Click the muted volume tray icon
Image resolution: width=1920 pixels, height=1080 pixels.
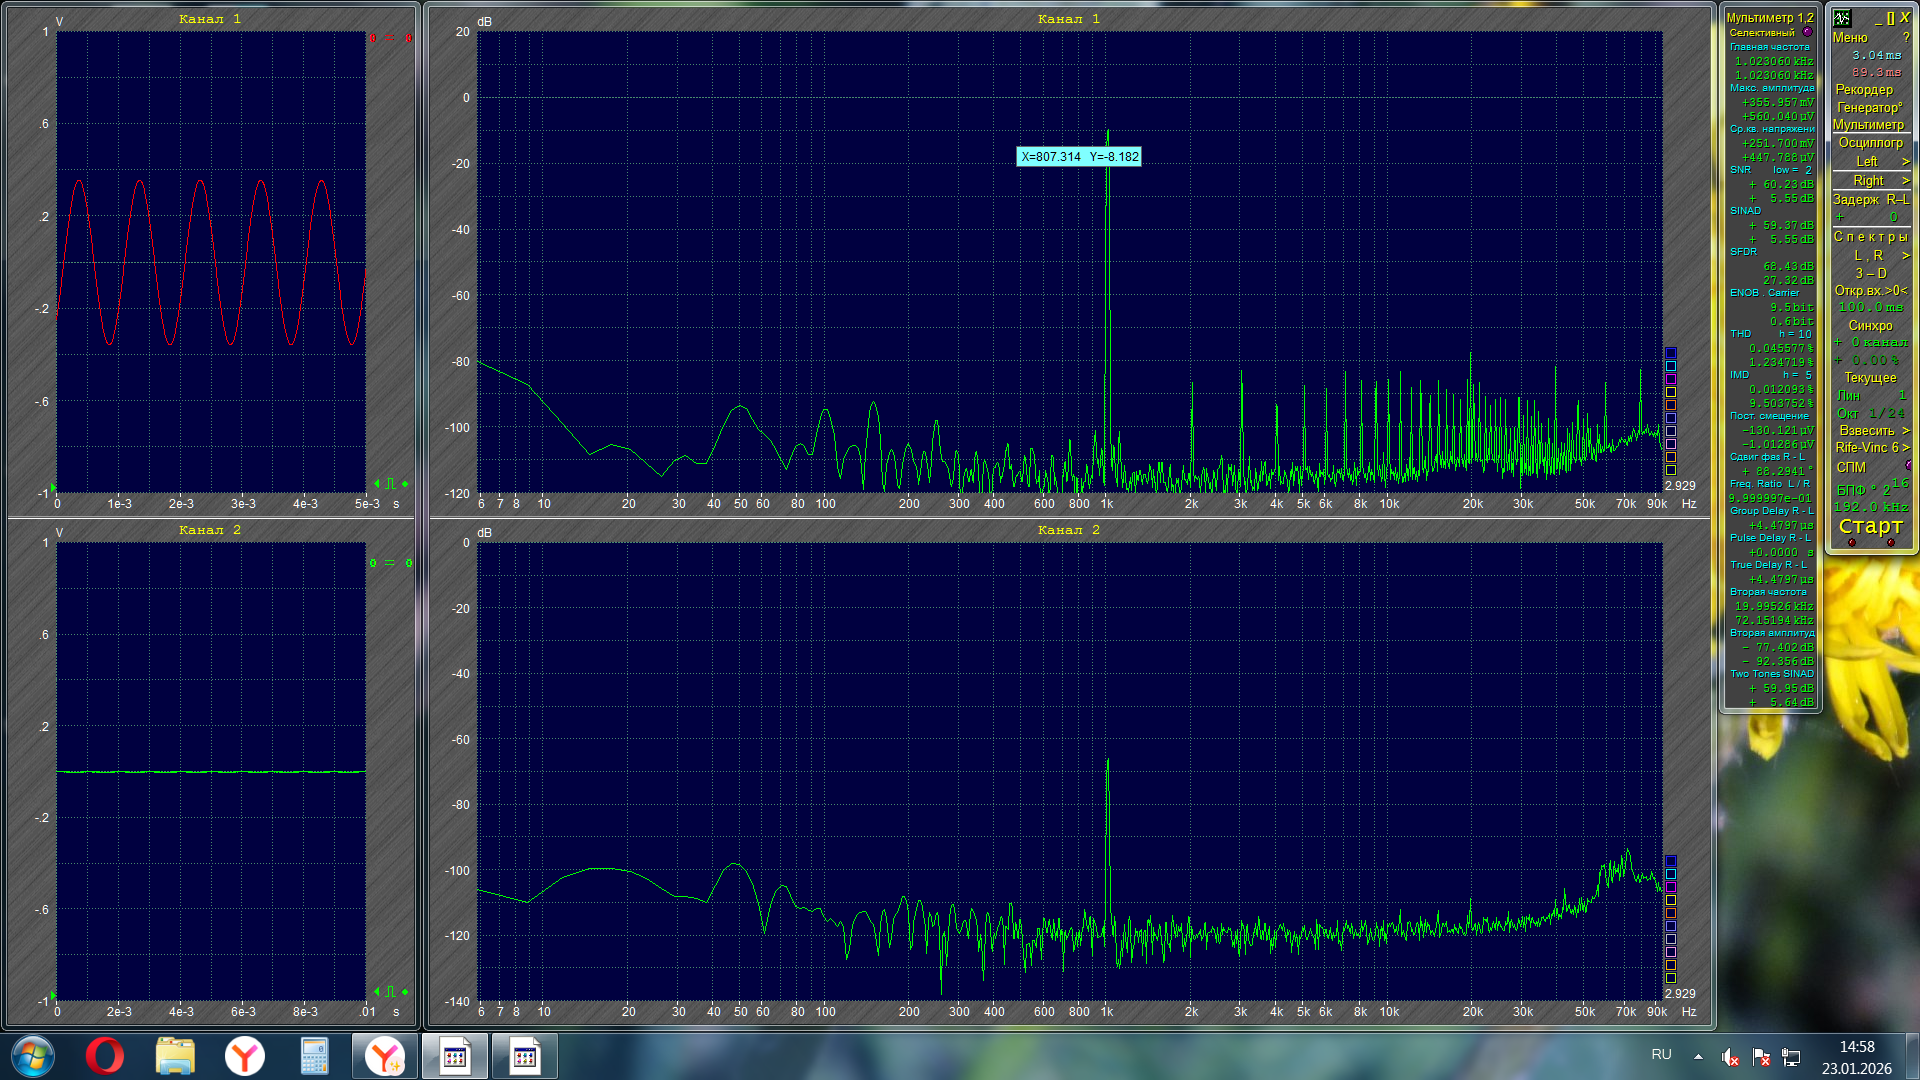[1729, 1056]
